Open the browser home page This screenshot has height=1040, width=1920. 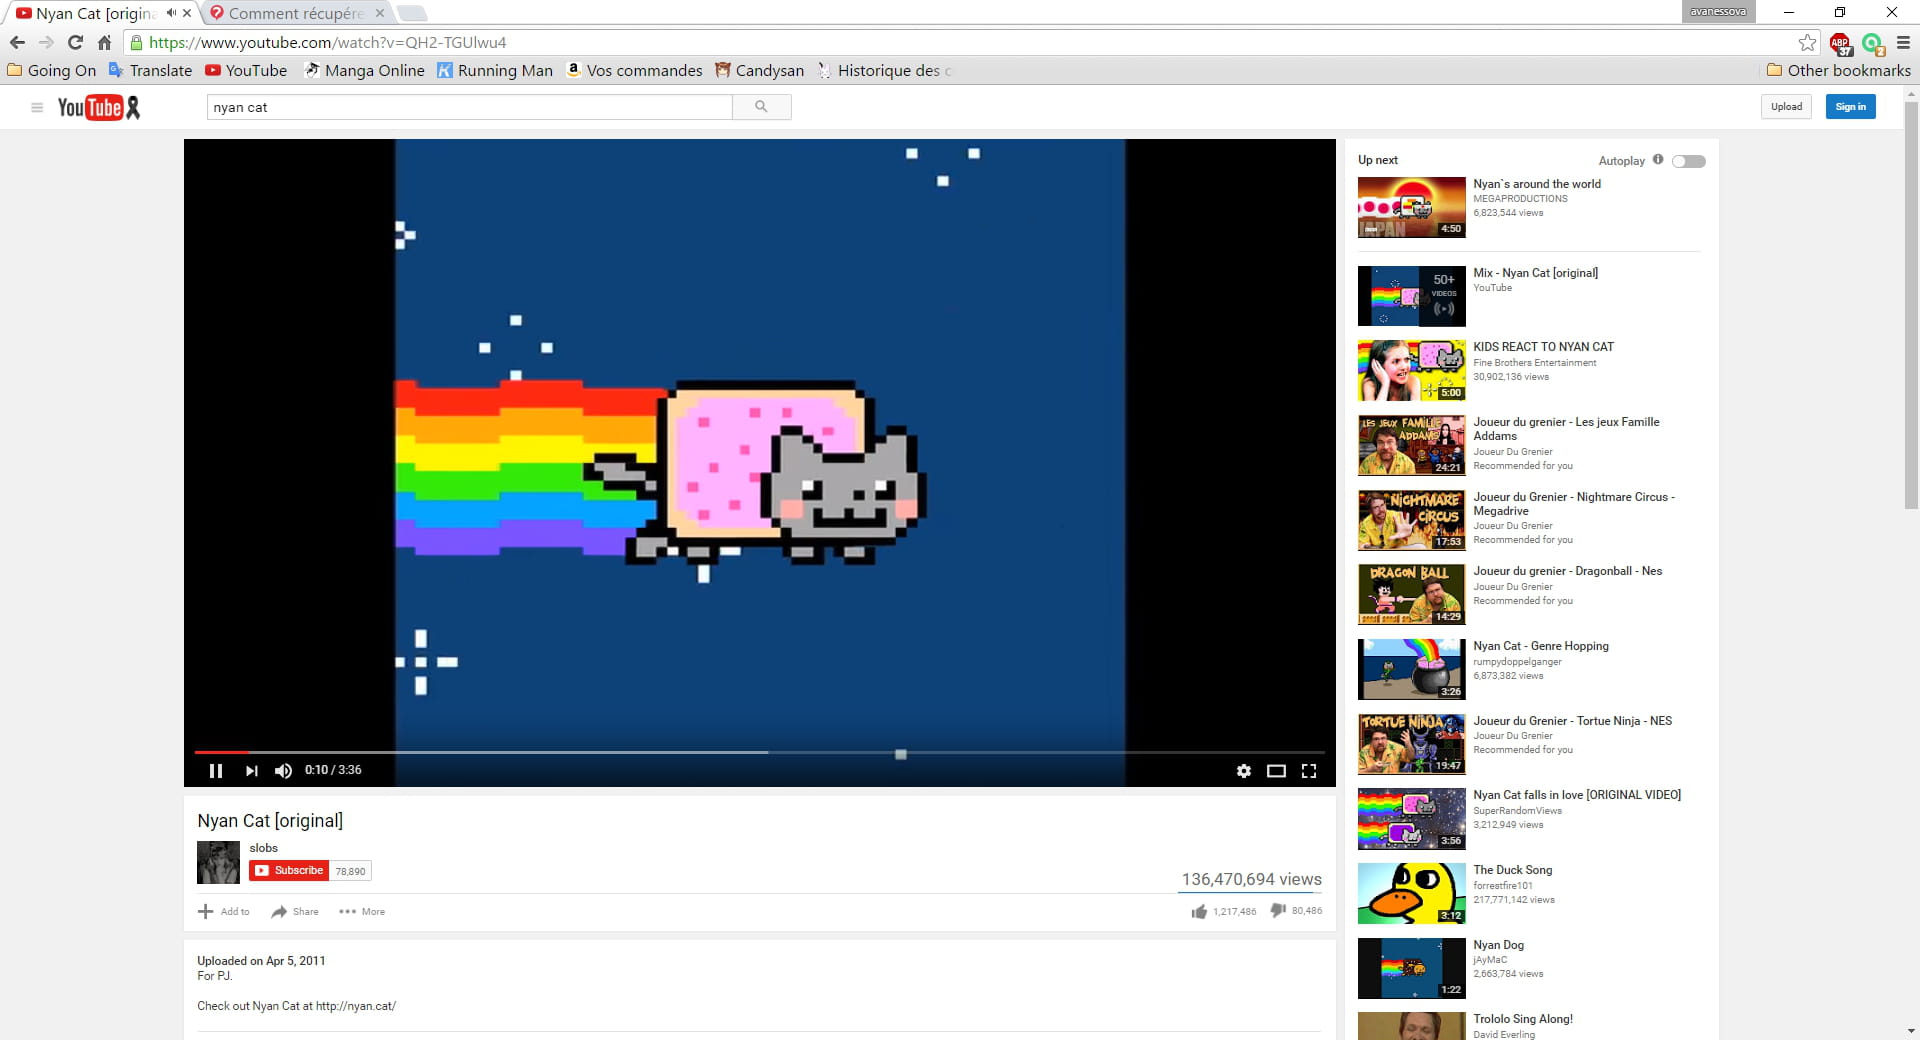104,42
